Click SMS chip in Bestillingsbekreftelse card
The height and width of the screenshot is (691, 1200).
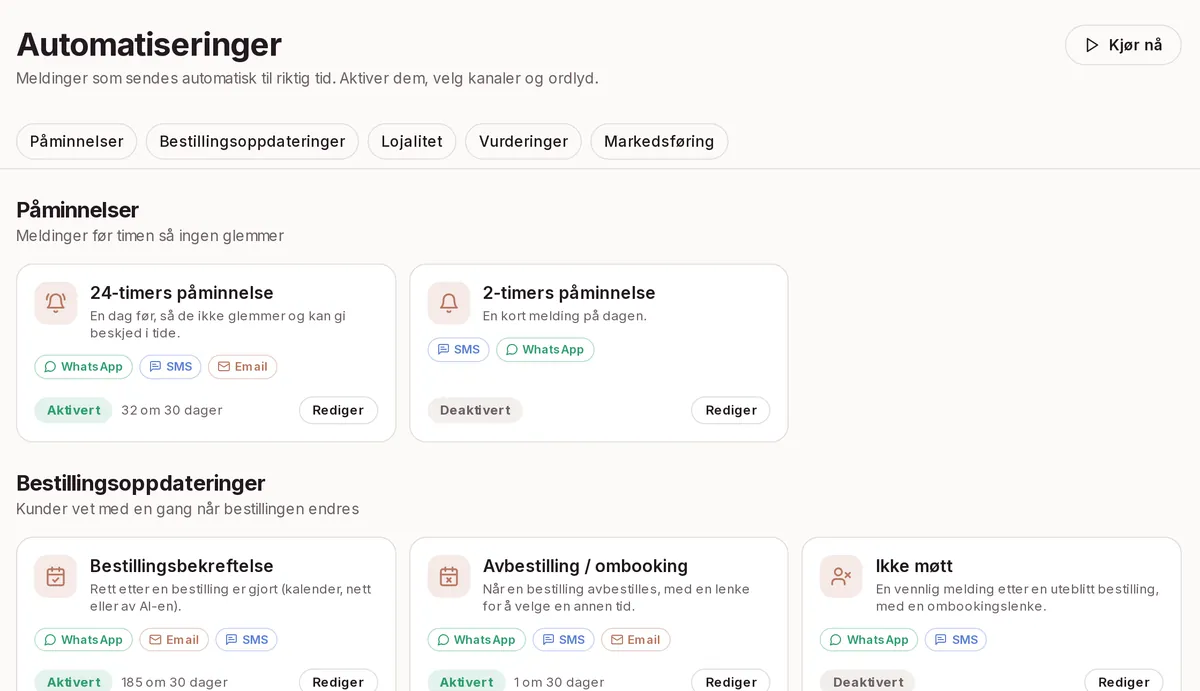[247, 640]
